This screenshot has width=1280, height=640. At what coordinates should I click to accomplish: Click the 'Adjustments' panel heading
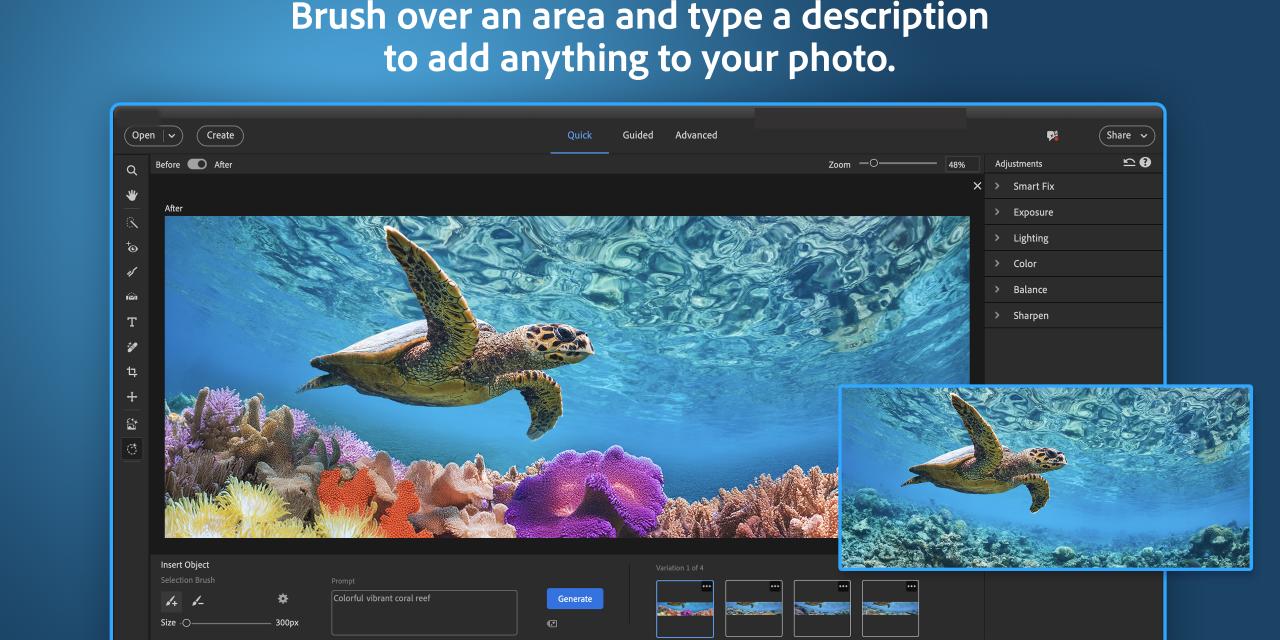tap(1018, 163)
